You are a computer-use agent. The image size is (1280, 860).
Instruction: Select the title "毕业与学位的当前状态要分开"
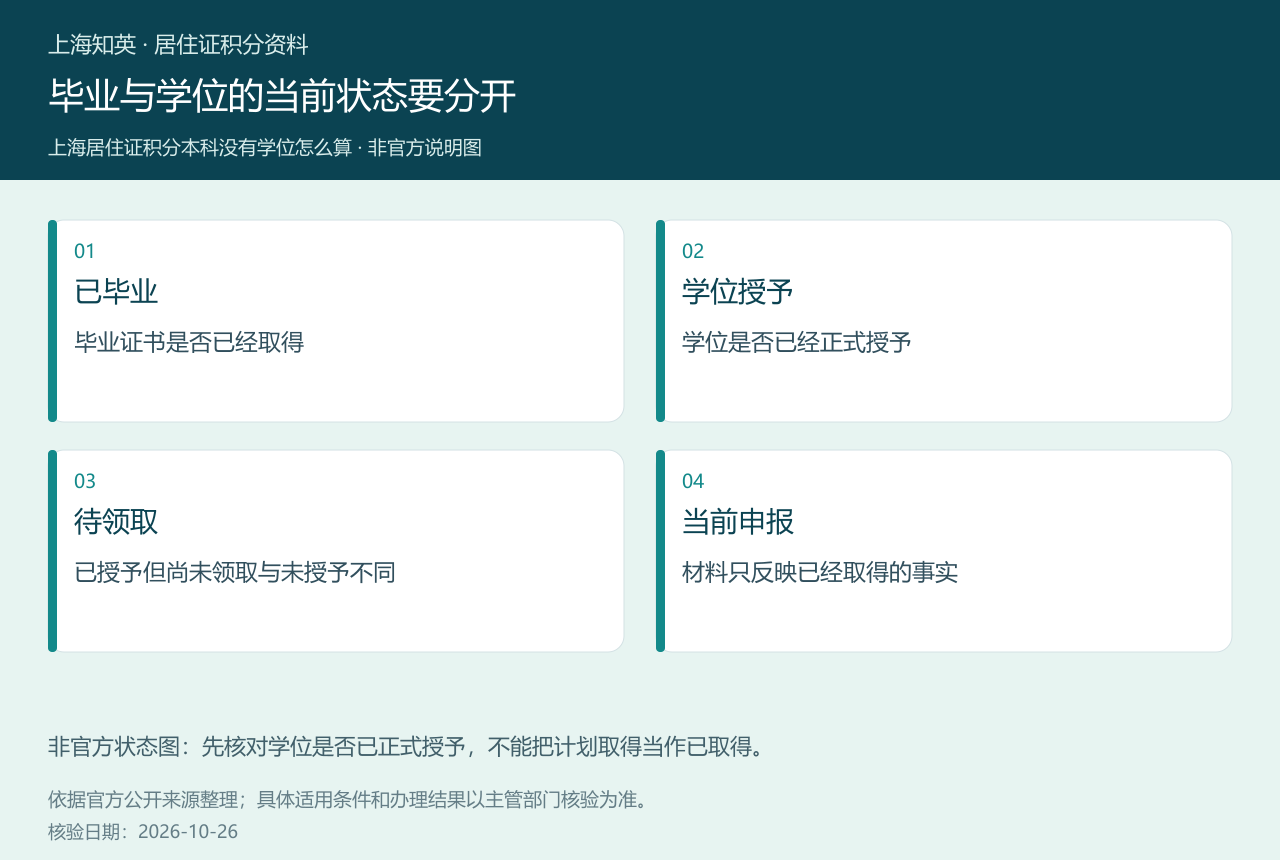[282, 96]
